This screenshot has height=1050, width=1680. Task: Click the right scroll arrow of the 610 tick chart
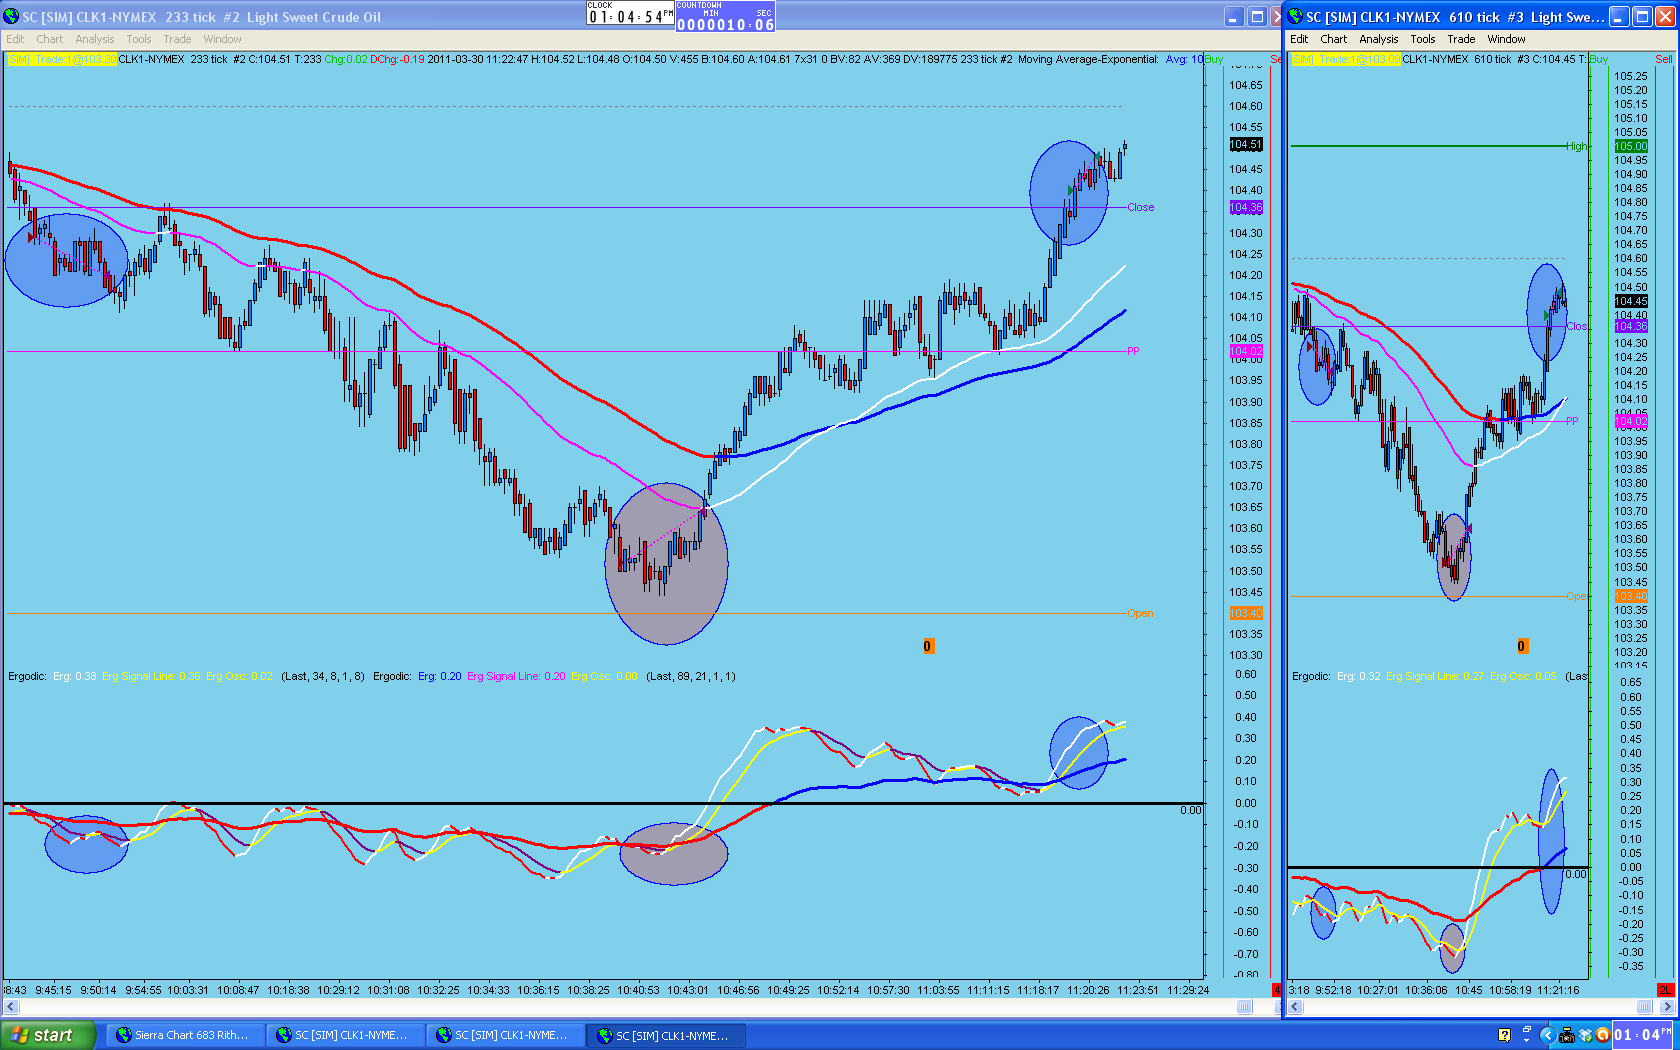[1667, 1006]
